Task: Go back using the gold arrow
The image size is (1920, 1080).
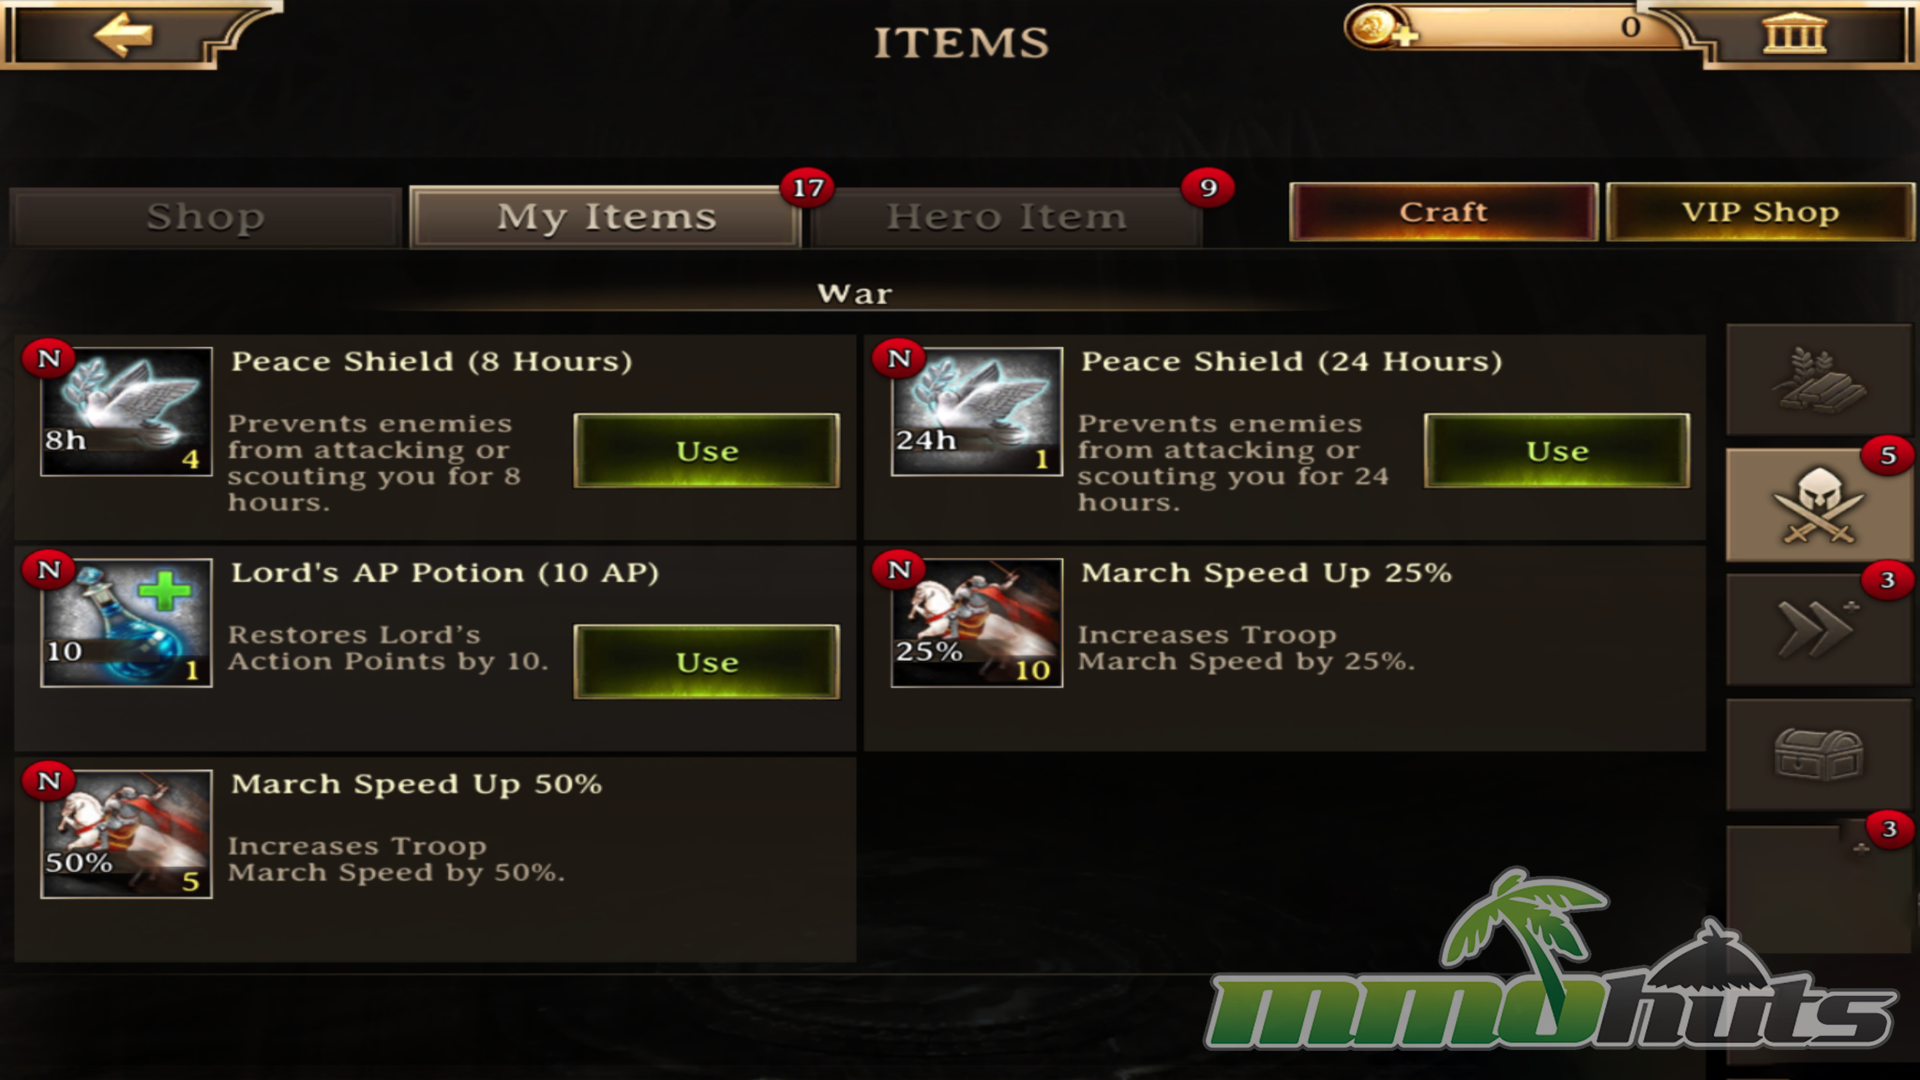Action: 123,35
